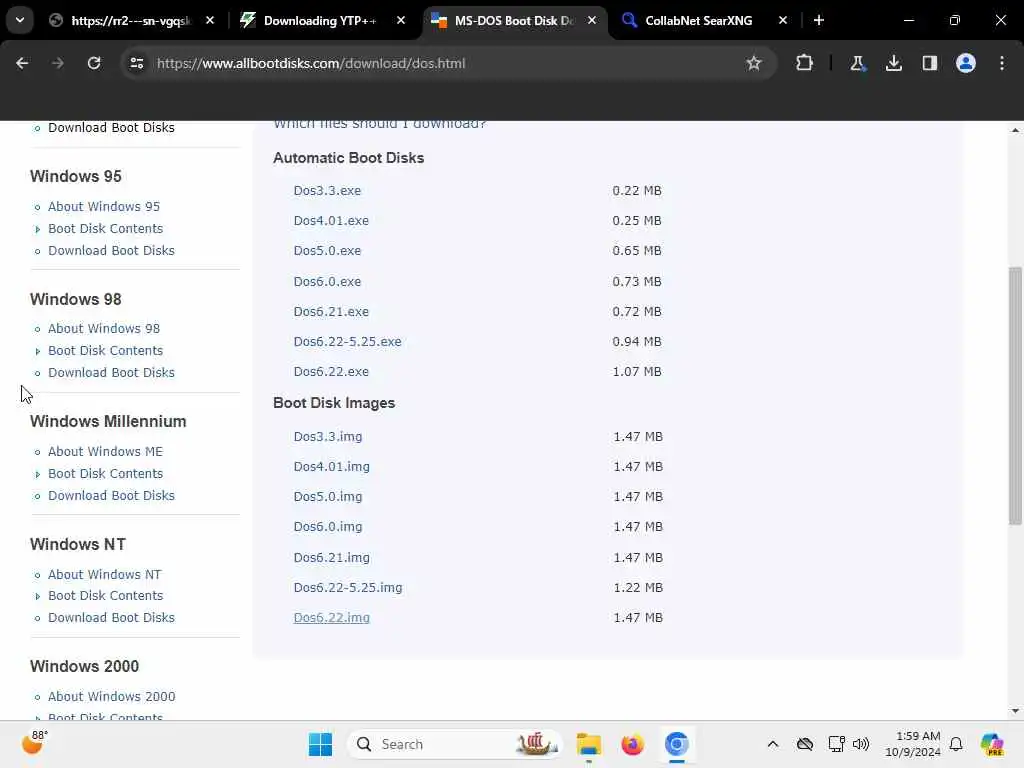Download Dos4.01.img
This screenshot has height=768, width=1024.
[332, 466]
